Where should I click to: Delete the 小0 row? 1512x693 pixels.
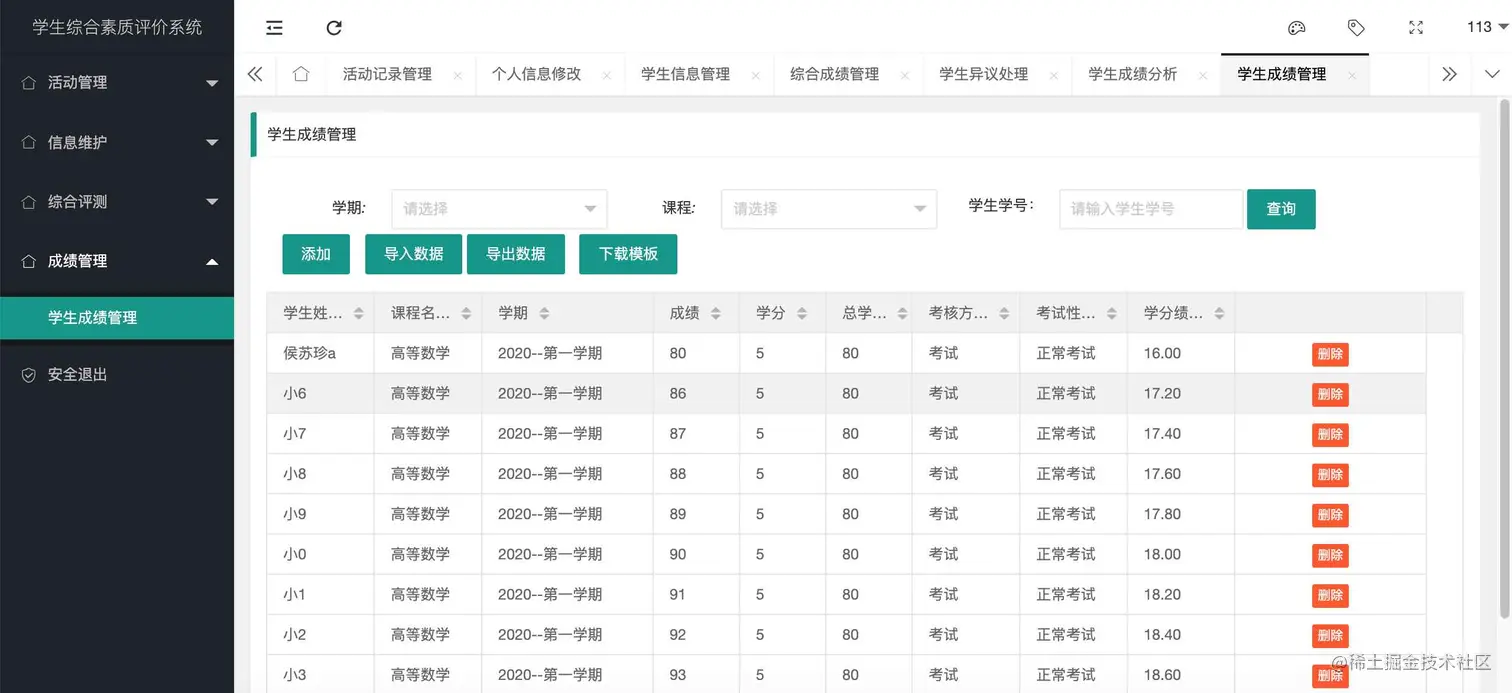pos(1330,555)
